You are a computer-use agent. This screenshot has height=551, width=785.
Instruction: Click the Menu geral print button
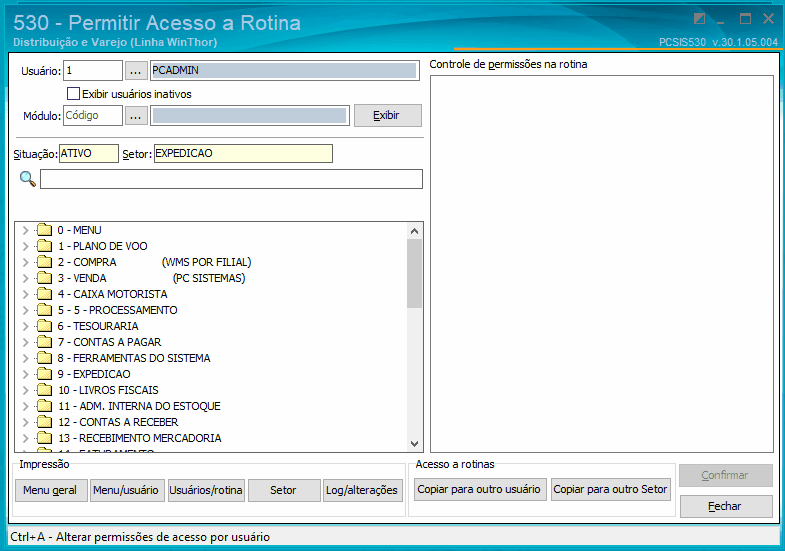(x=51, y=490)
